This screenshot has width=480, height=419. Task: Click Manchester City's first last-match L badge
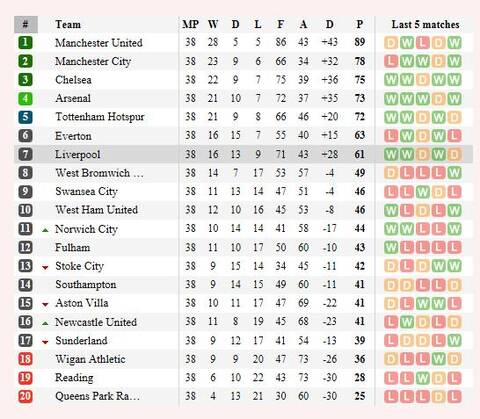(x=391, y=61)
